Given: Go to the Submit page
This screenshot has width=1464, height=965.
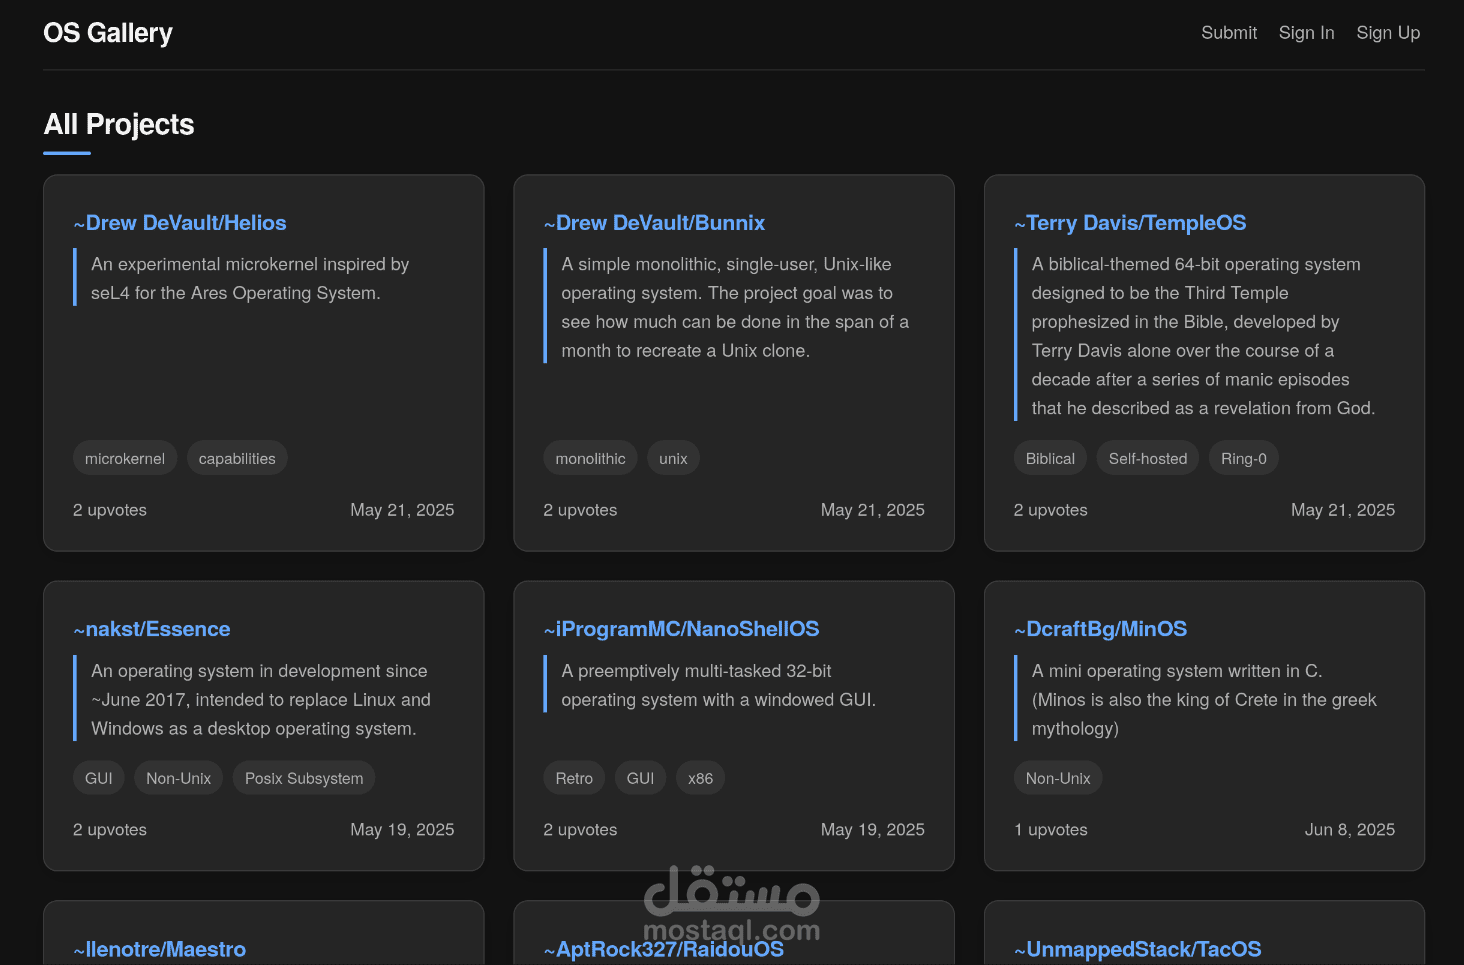Looking at the screenshot, I should [x=1229, y=33].
